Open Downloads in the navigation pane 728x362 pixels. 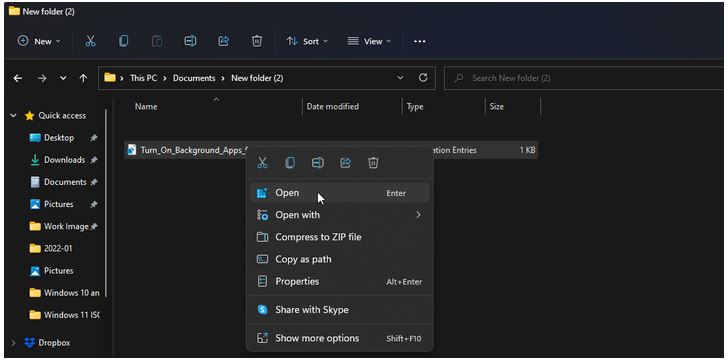[65, 160]
